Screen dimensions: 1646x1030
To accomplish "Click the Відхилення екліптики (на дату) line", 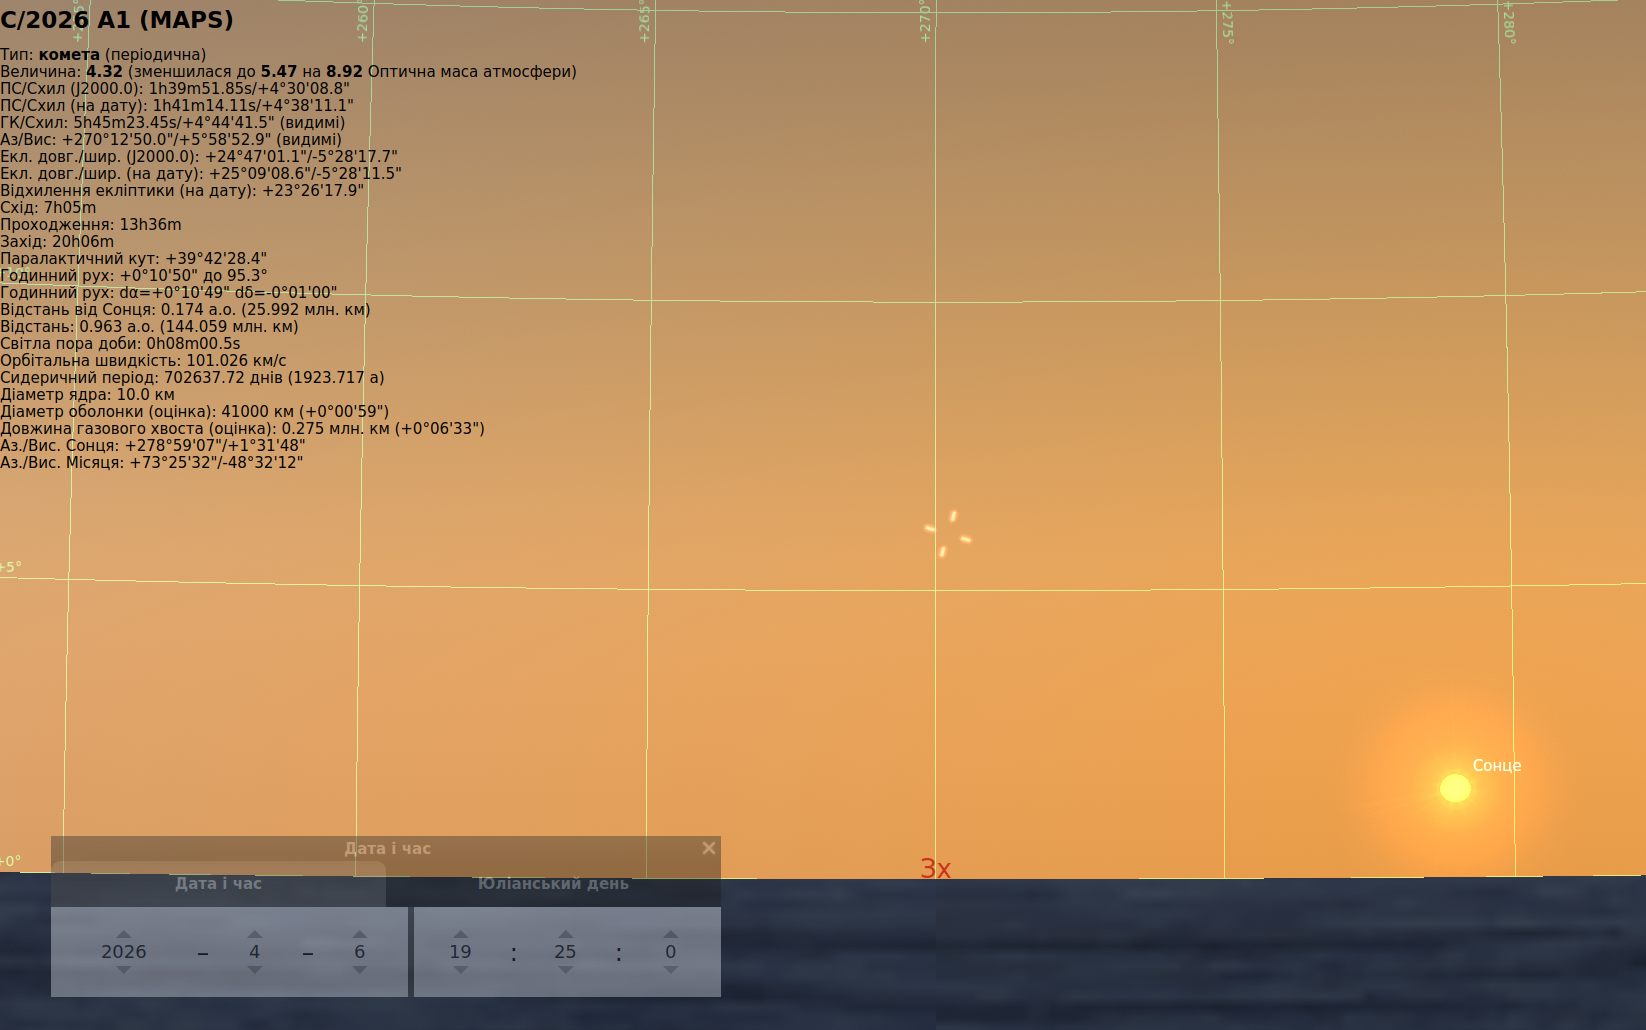I will tap(182, 191).
